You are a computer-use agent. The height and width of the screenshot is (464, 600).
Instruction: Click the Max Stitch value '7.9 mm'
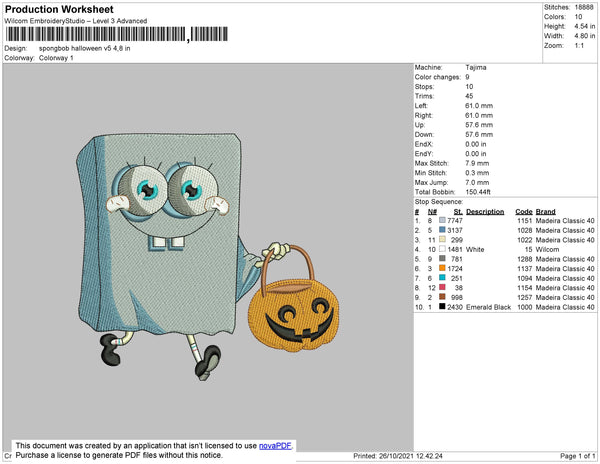click(x=477, y=163)
